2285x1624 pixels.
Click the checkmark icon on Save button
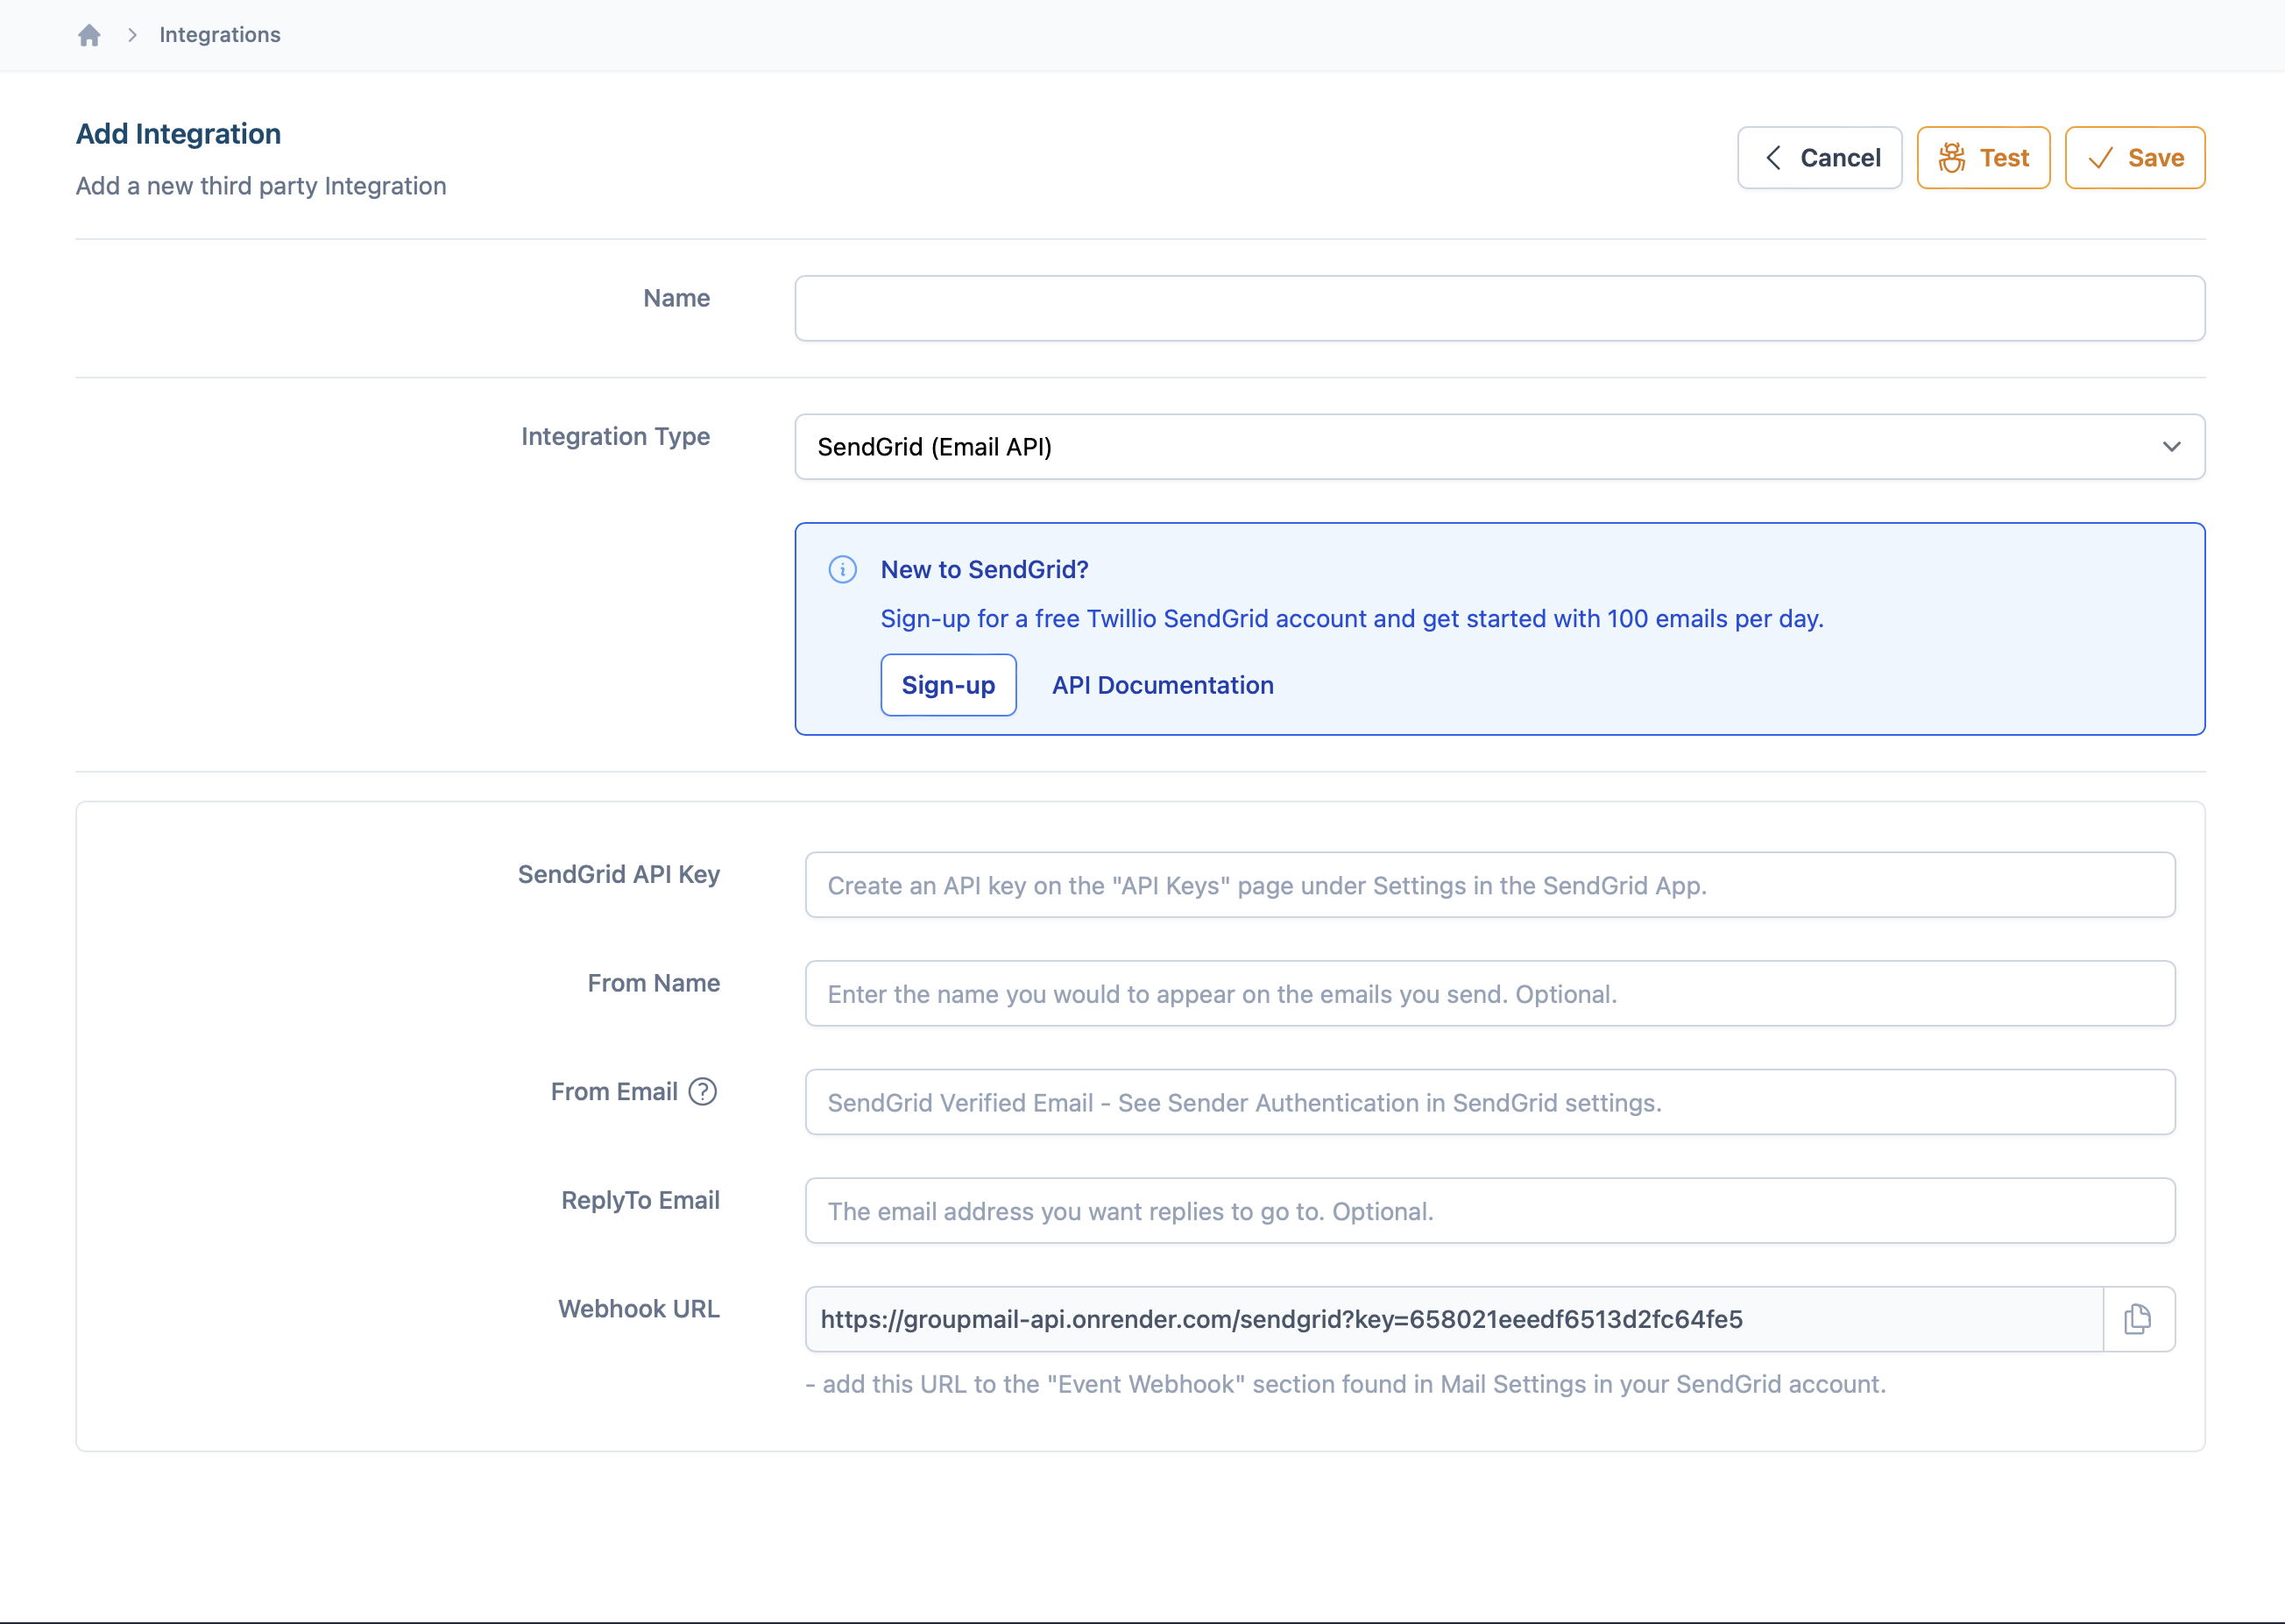click(2100, 158)
